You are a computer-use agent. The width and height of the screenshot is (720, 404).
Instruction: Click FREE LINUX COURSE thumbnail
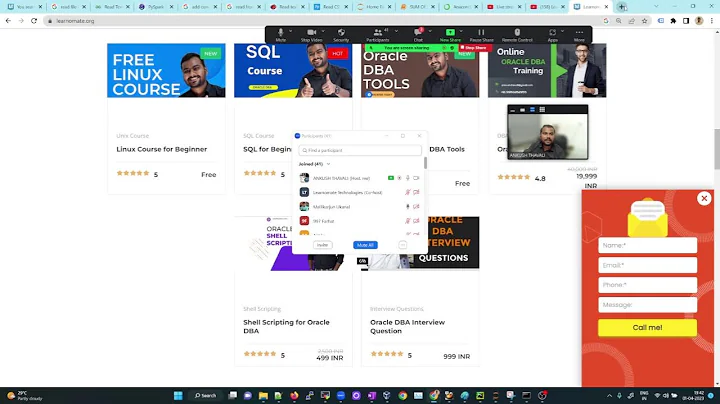tap(166, 70)
